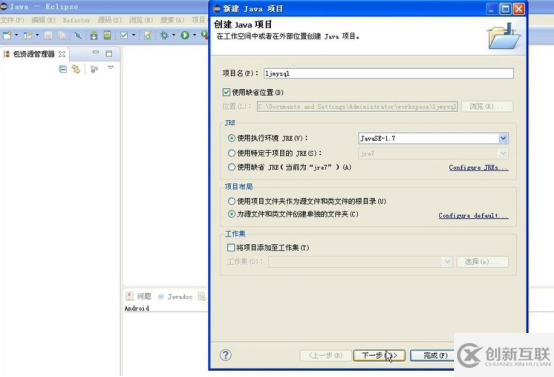Open the 编辑(E) menu
This screenshot has height=377, width=554.
click(43, 20)
